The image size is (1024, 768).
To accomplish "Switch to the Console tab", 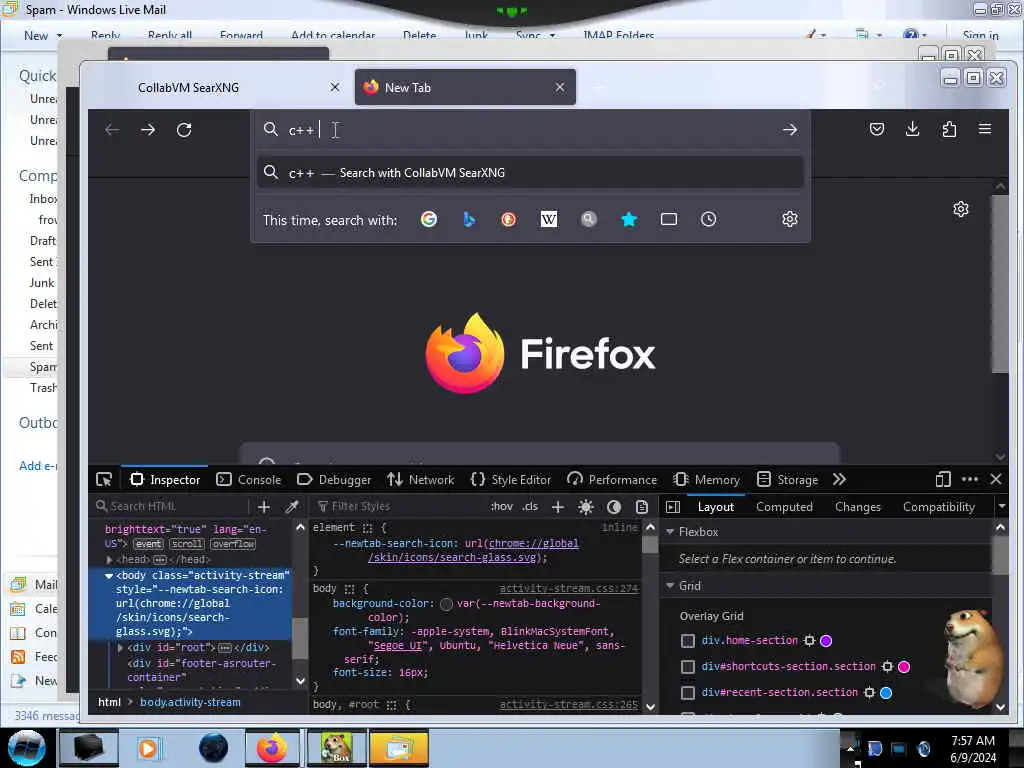I will point(249,479).
